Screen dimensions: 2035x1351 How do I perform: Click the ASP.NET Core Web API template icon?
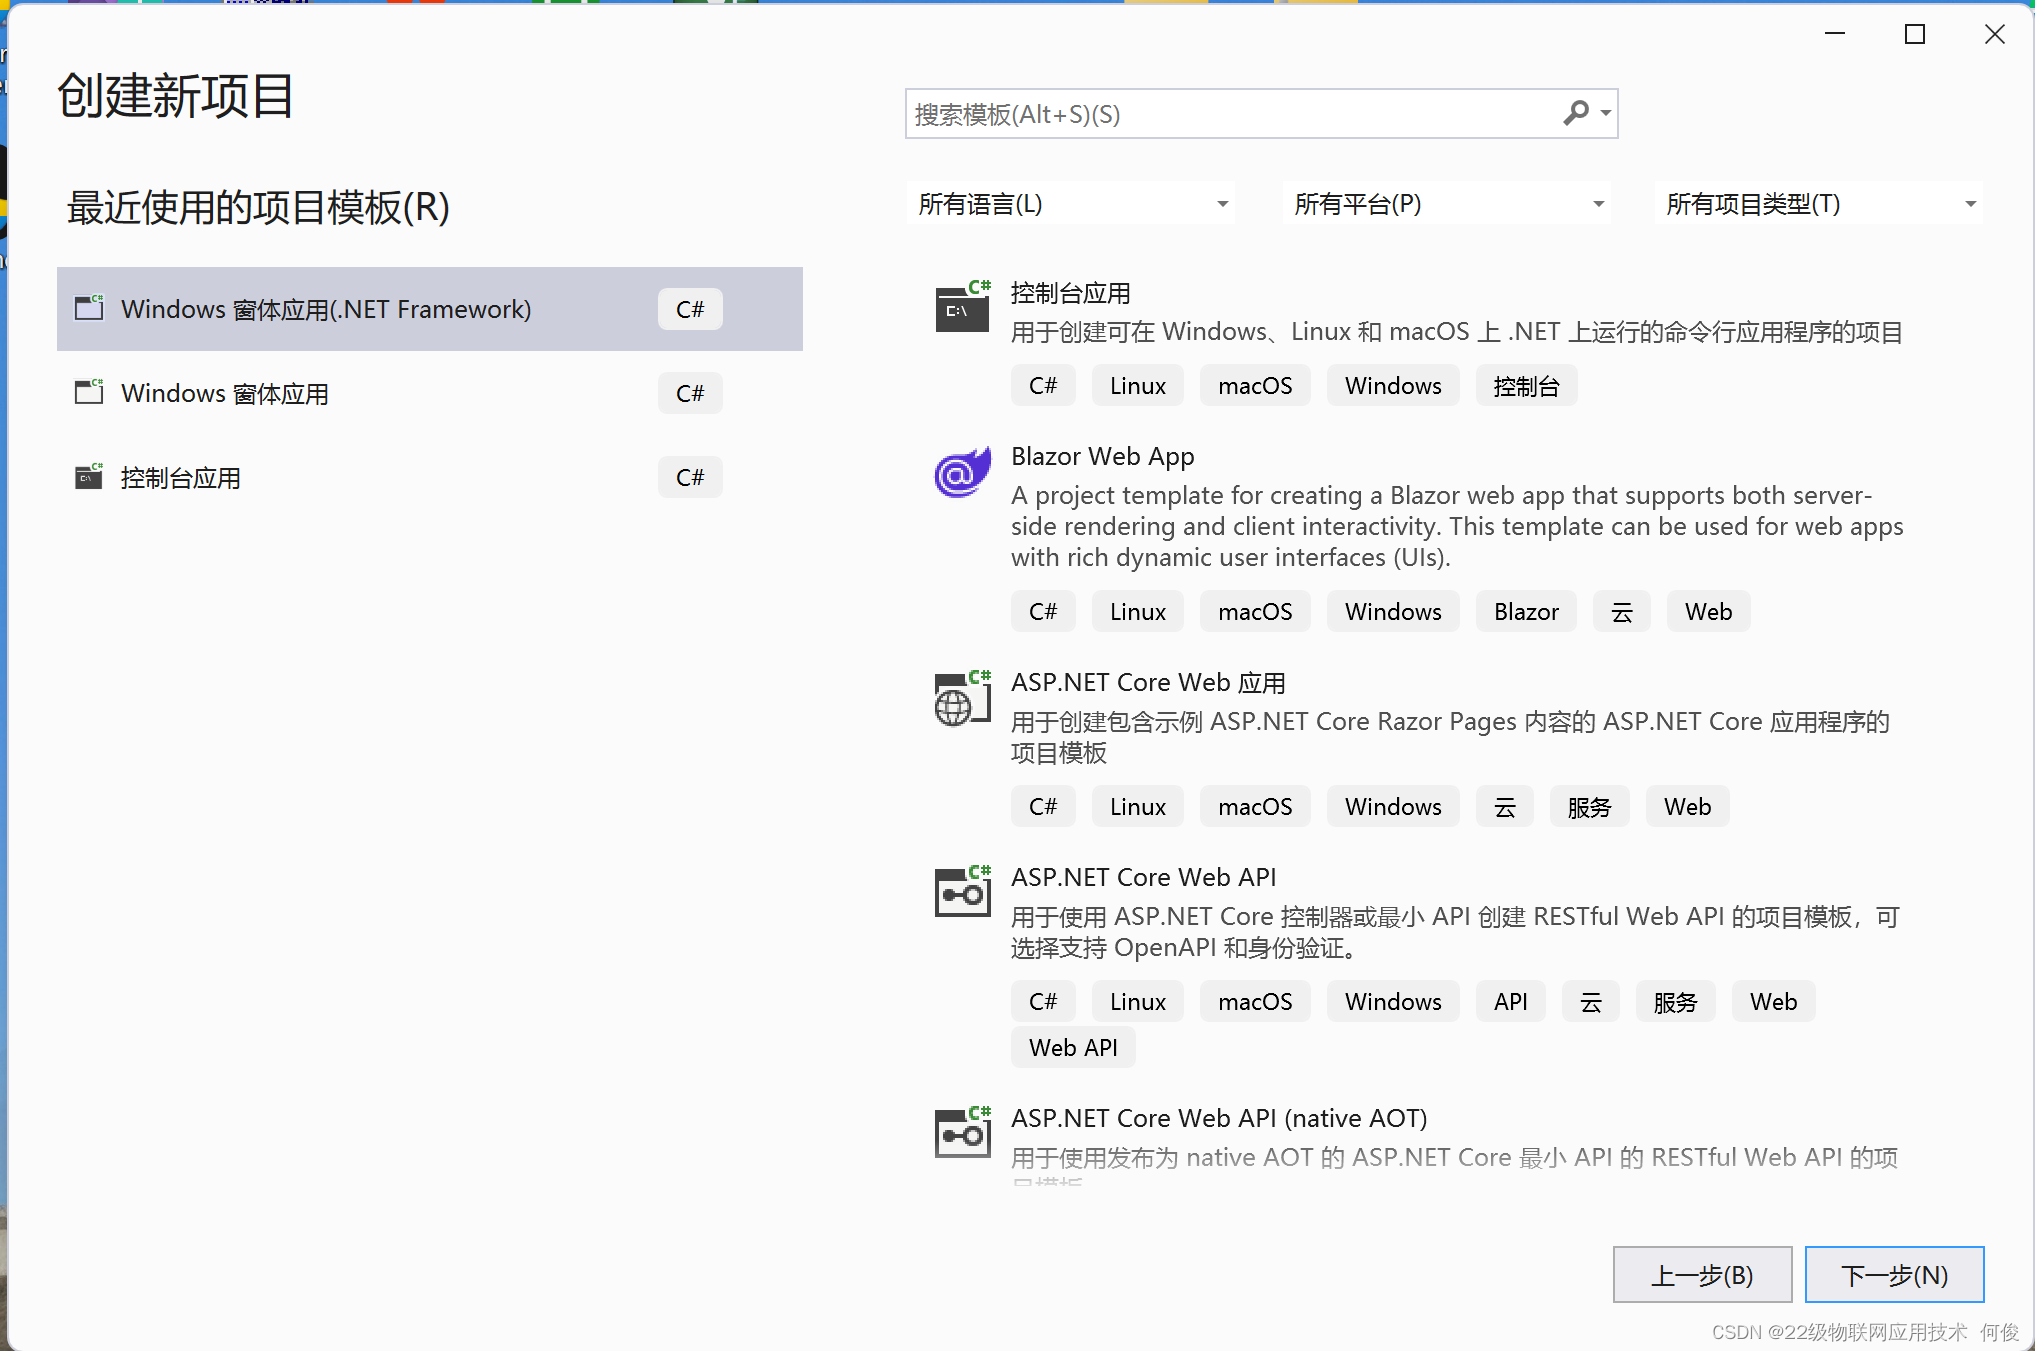tap(963, 892)
